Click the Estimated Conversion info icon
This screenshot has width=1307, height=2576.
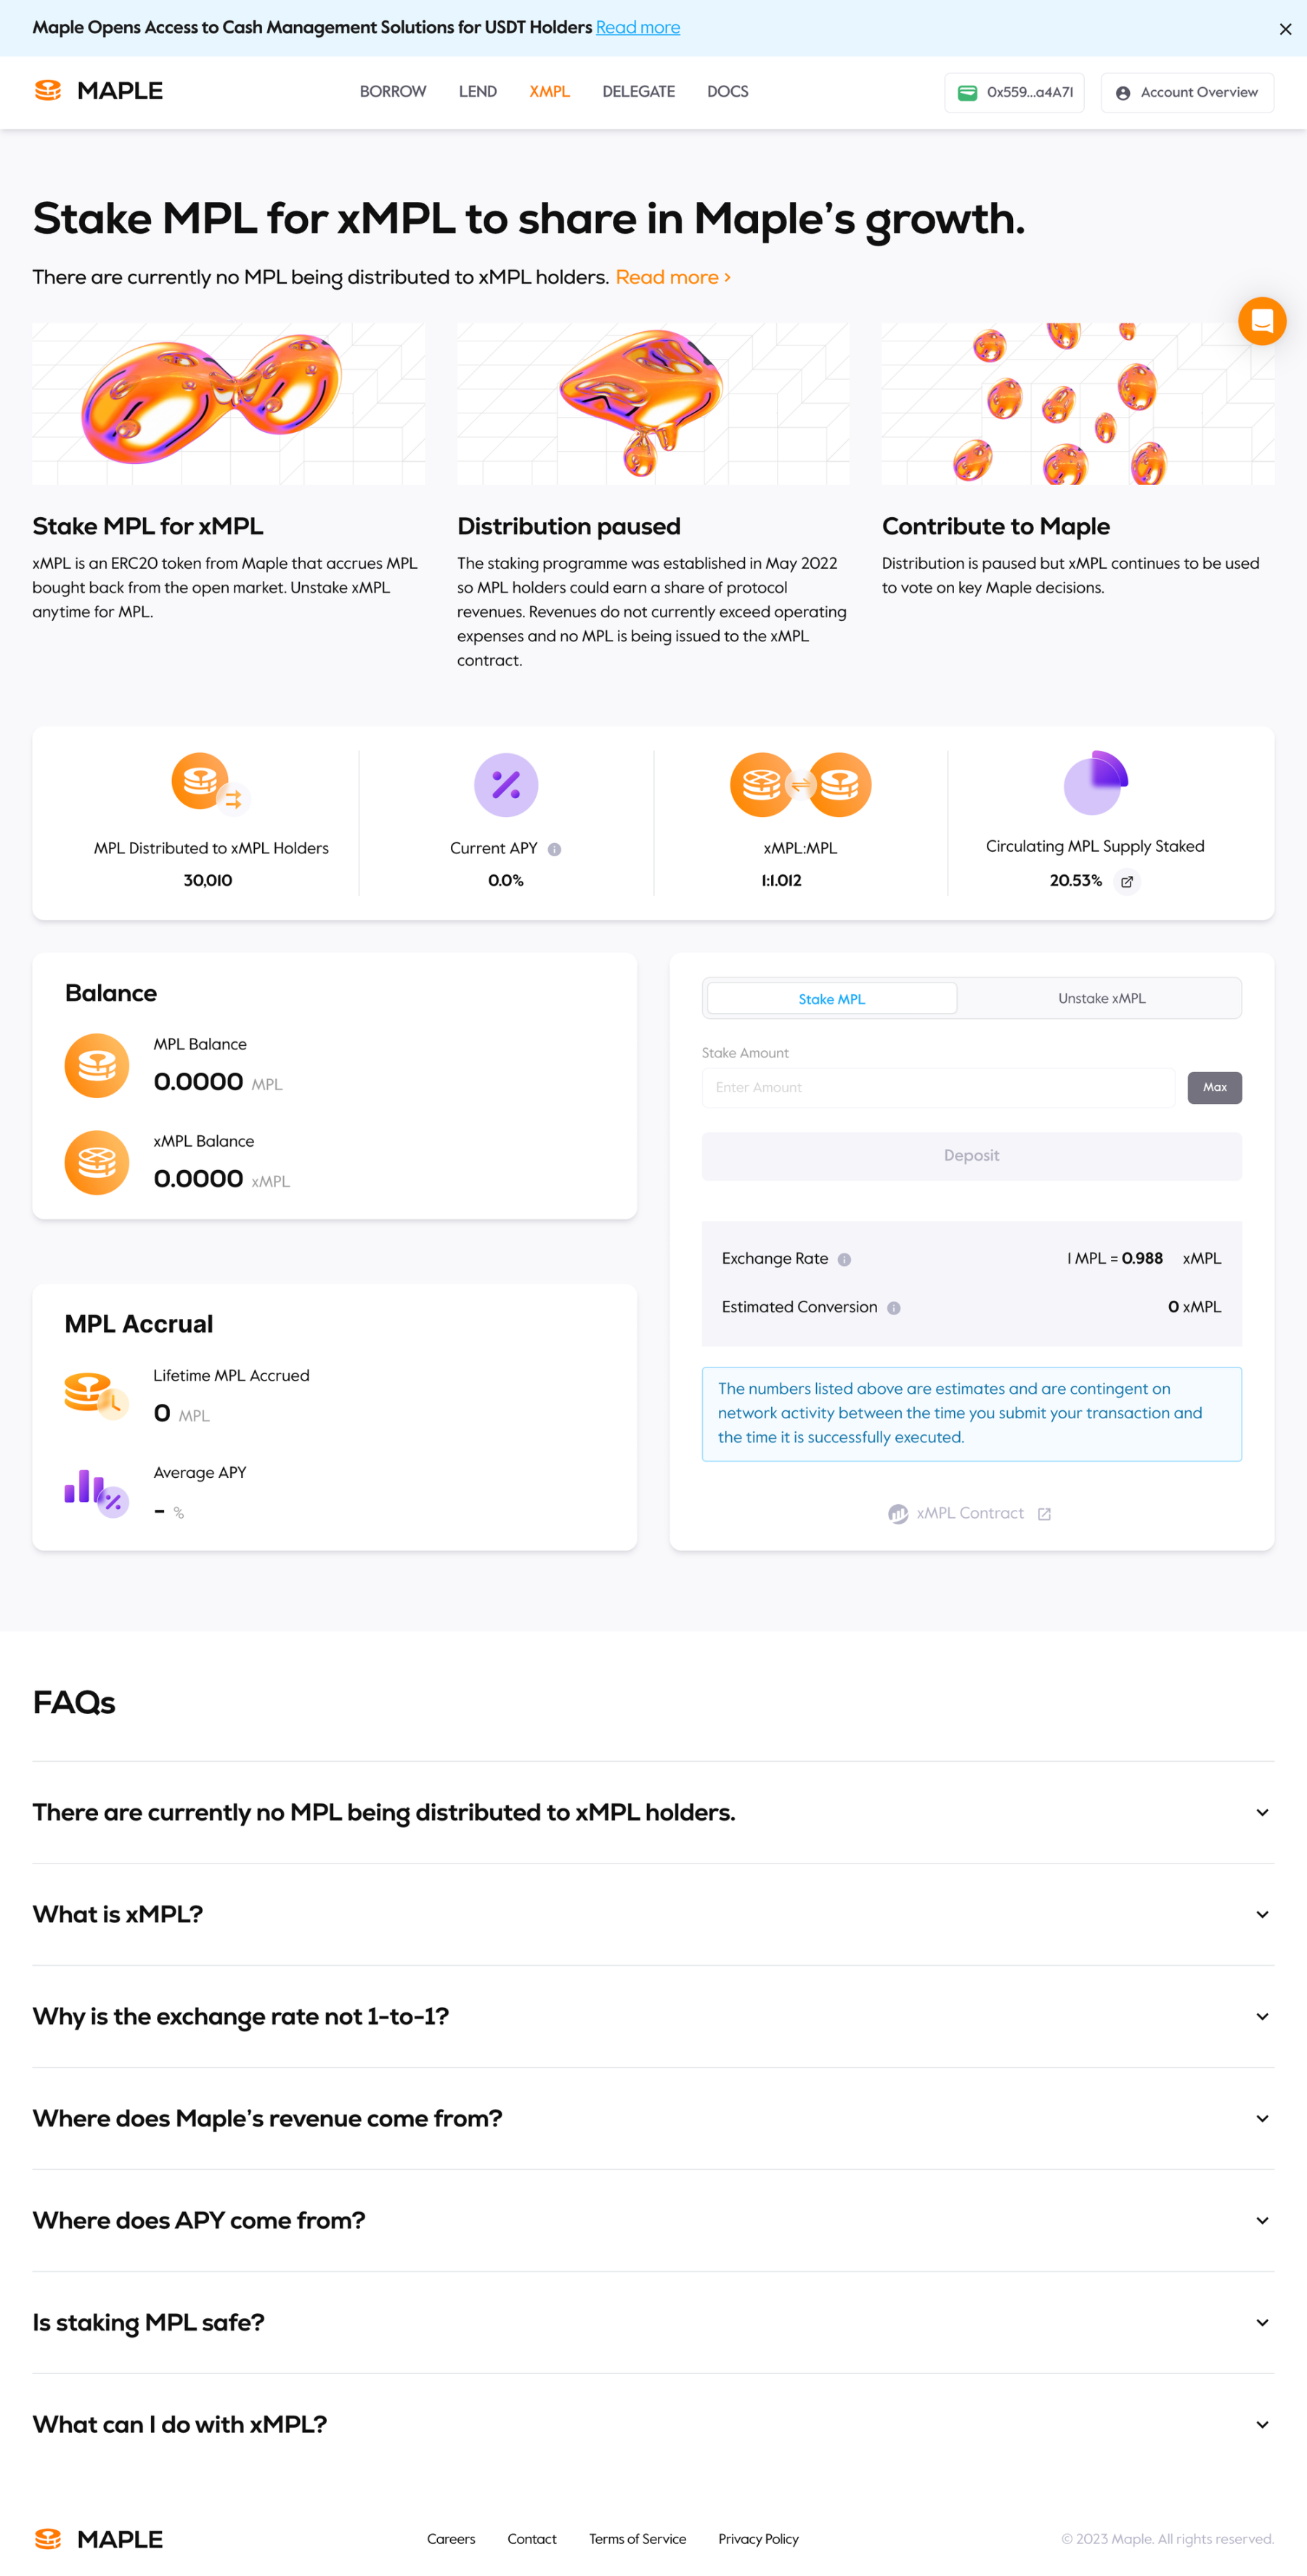(x=893, y=1308)
